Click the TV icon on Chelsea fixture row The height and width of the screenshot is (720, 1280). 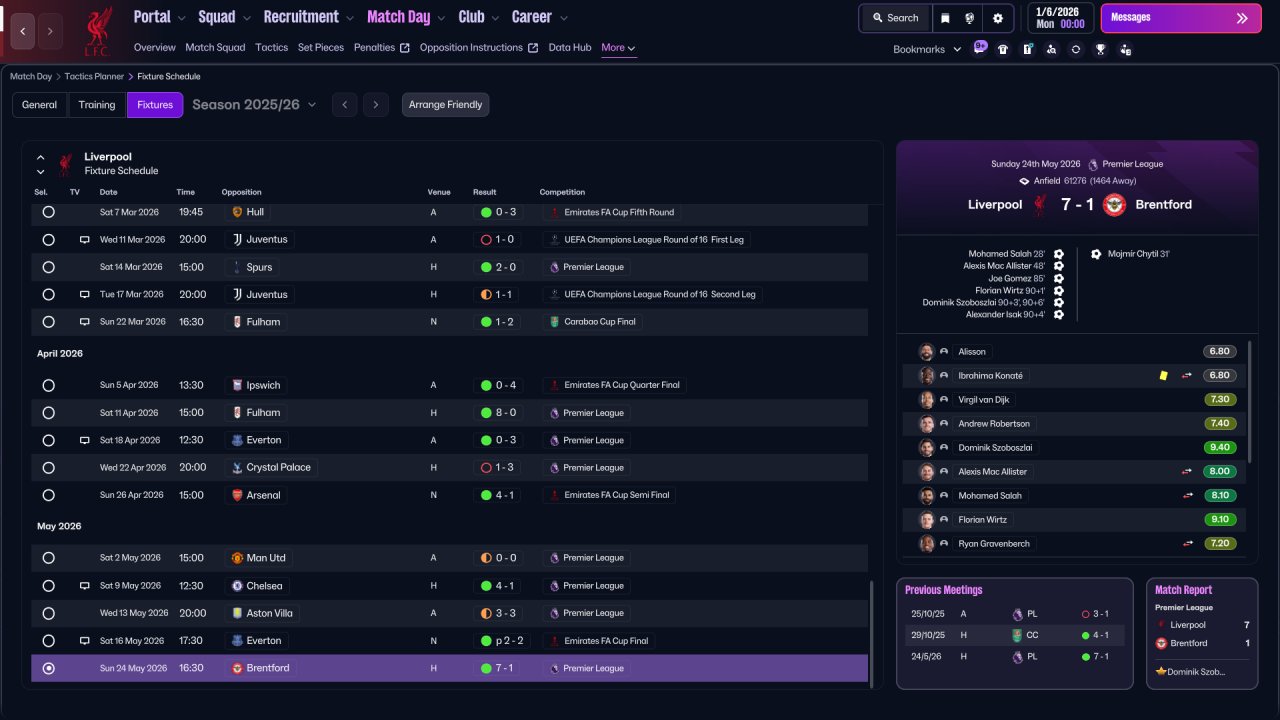click(85, 586)
